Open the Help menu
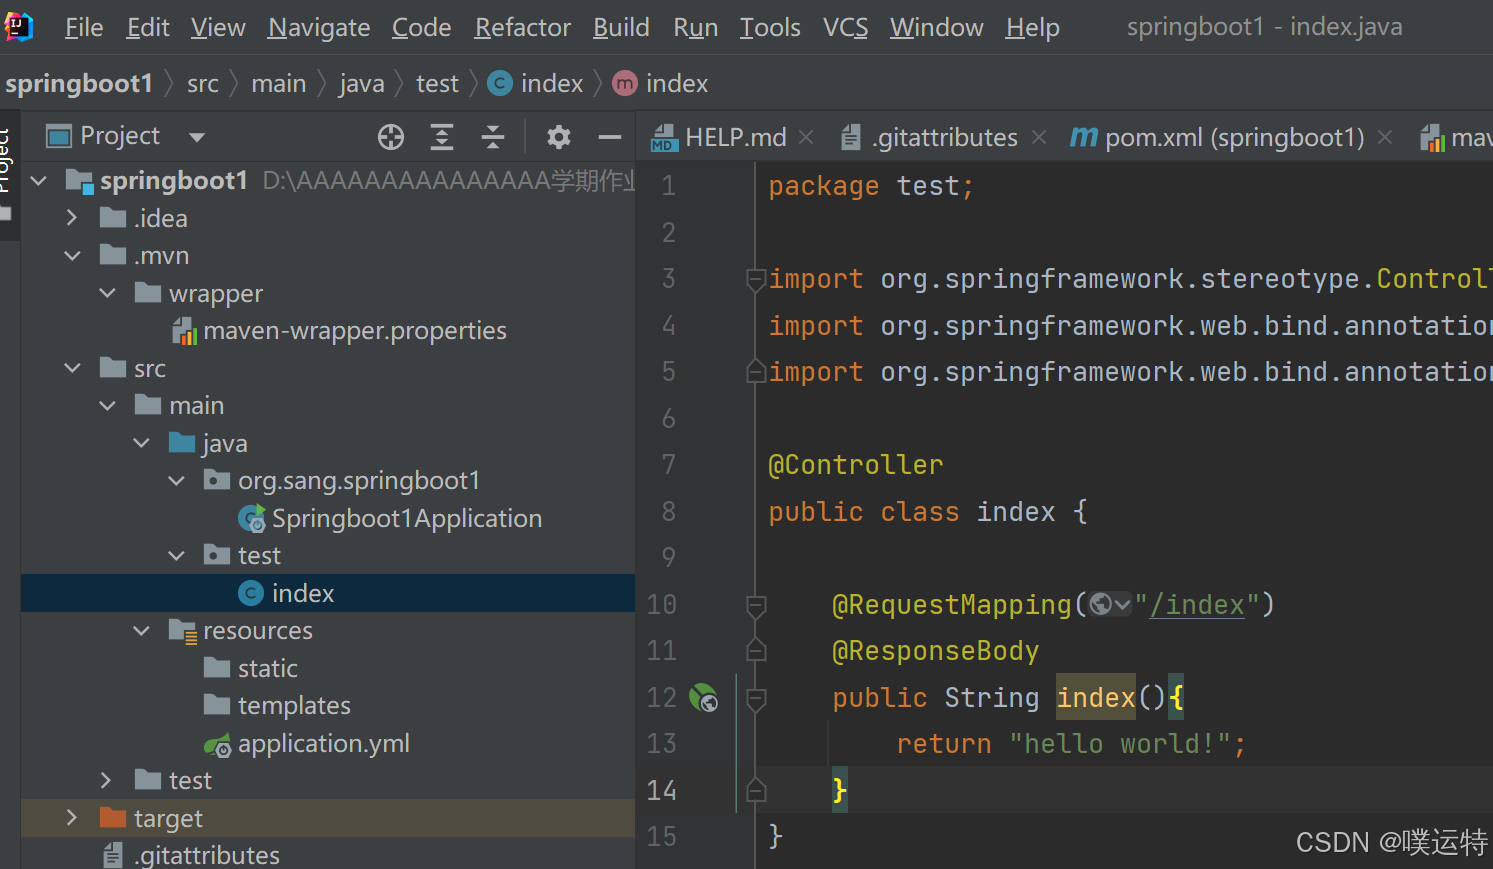This screenshot has width=1493, height=869. pyautogui.click(x=1033, y=27)
